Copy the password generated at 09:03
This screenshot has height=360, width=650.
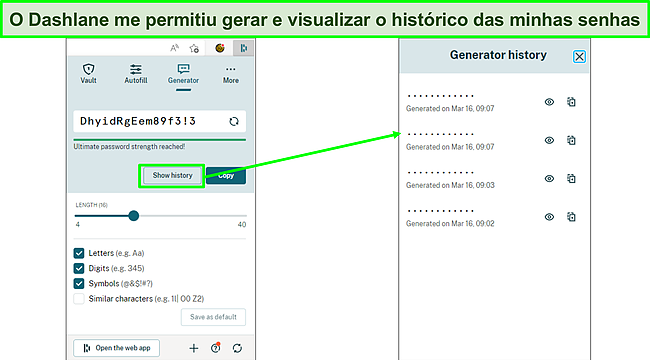pos(571,179)
